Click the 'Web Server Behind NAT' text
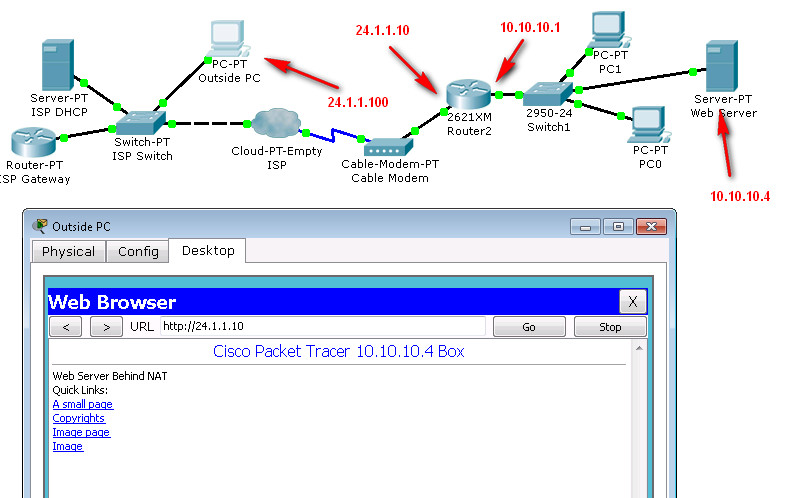Screen dimensions: 803x498 click(x=110, y=376)
